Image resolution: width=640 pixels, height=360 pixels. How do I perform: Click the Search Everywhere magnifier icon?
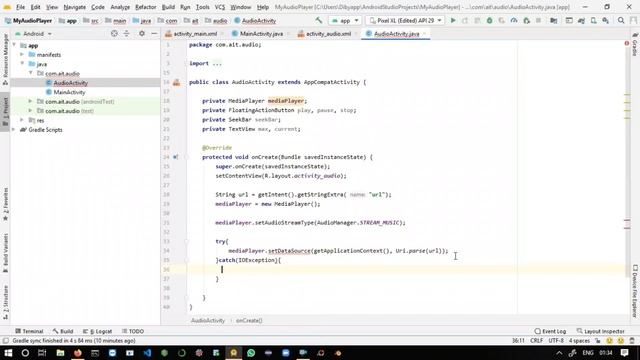pyautogui.click(x=621, y=20)
